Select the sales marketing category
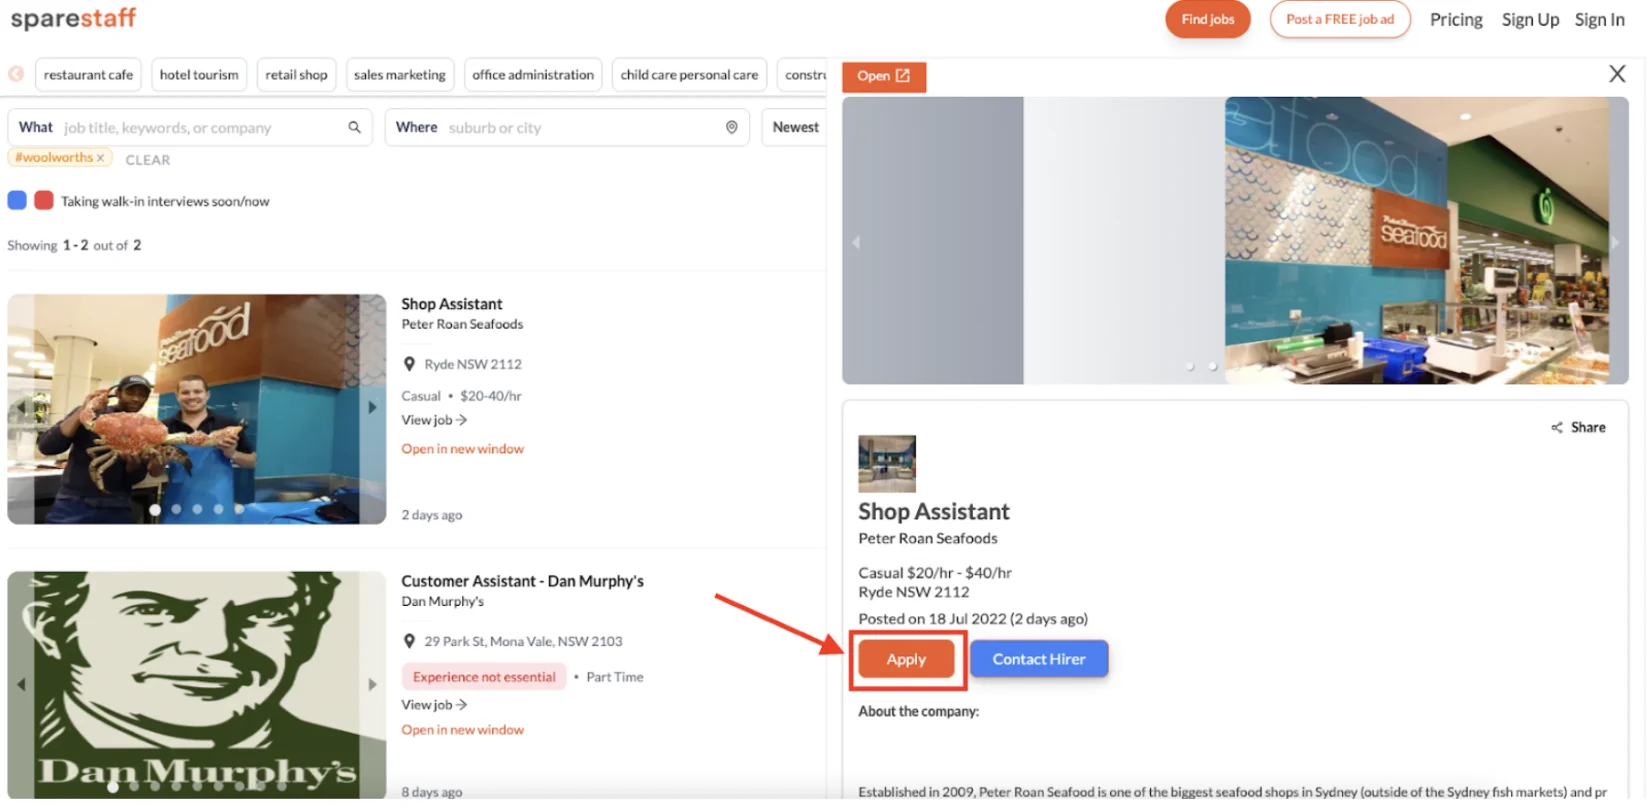This screenshot has width=1648, height=810. click(400, 74)
